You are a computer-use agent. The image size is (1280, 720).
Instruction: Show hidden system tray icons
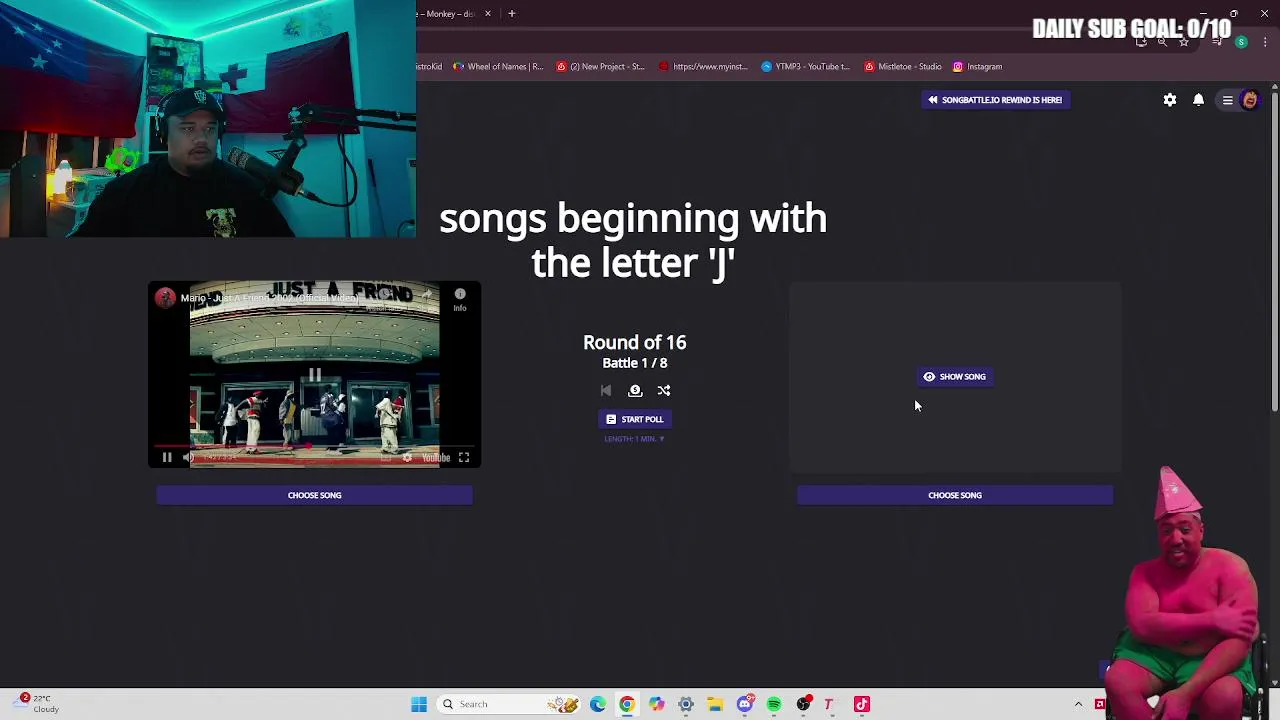1078,704
